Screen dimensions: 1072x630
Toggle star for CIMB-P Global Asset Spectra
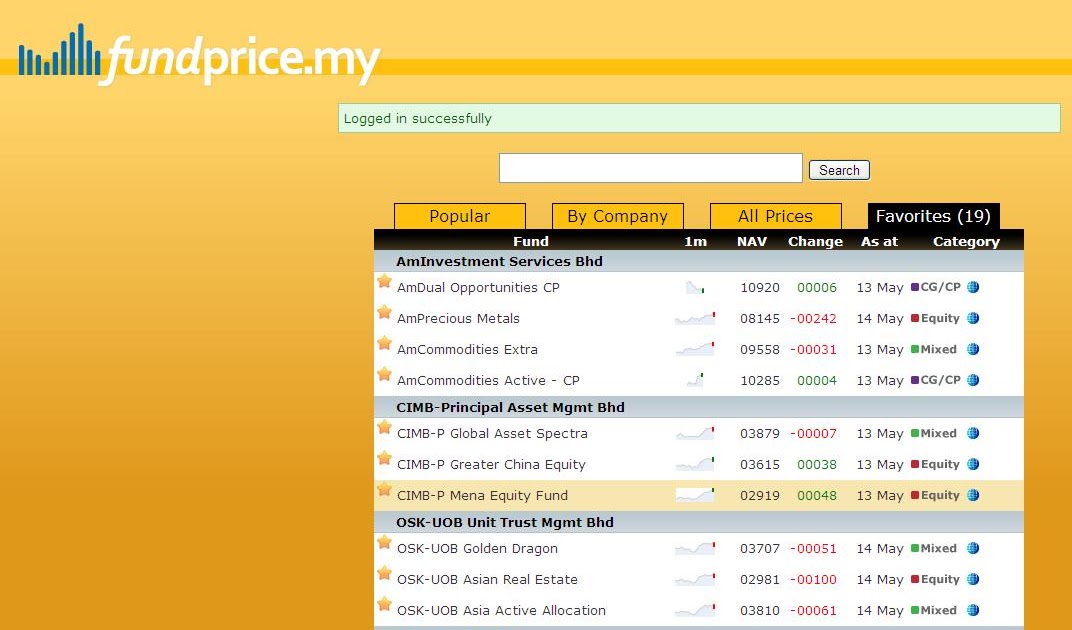(x=384, y=427)
